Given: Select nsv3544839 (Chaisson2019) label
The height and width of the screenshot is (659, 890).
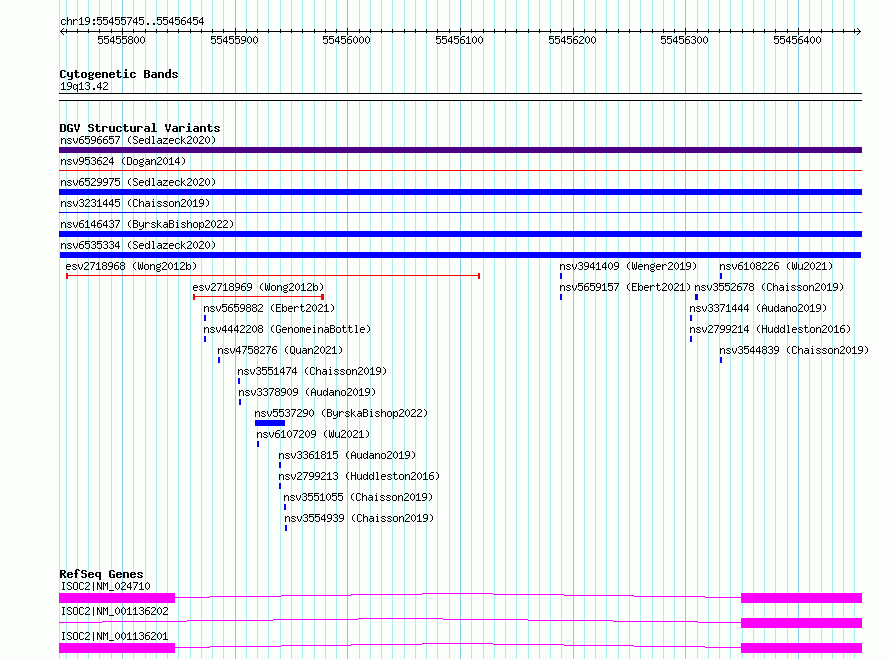Looking at the screenshot, I should [794, 350].
